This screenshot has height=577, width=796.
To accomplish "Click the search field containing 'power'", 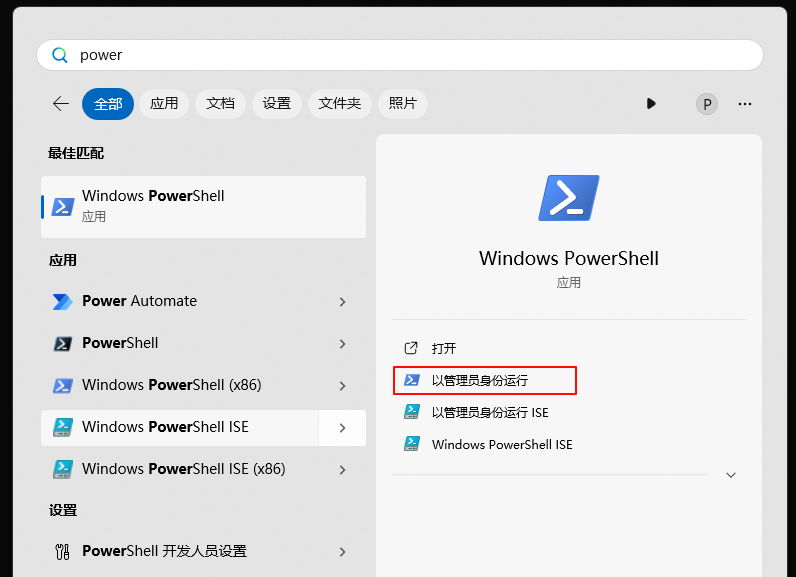I will (400, 55).
